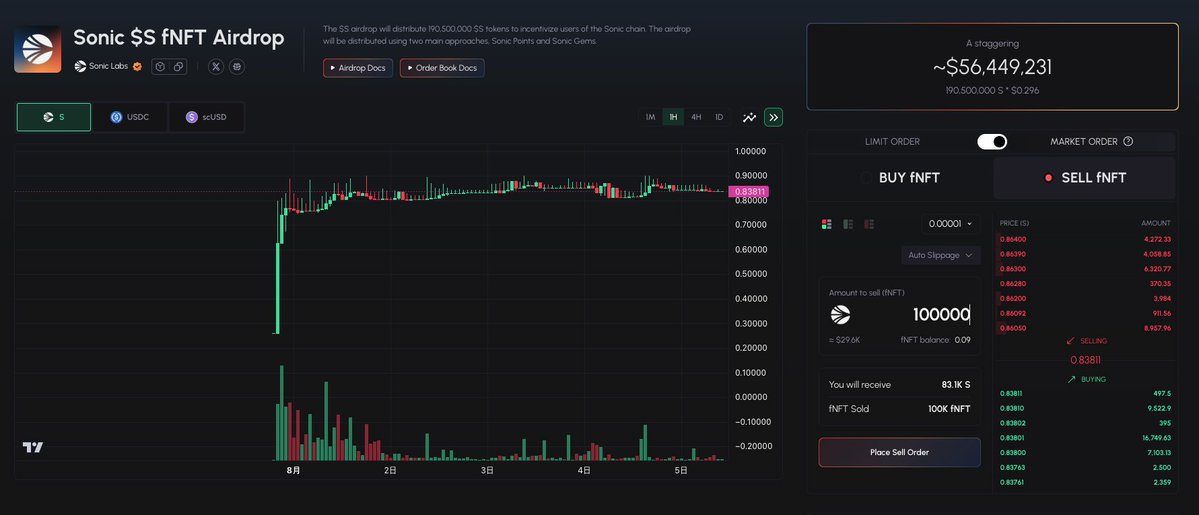Click the chart indicators line icon

[x=749, y=117]
